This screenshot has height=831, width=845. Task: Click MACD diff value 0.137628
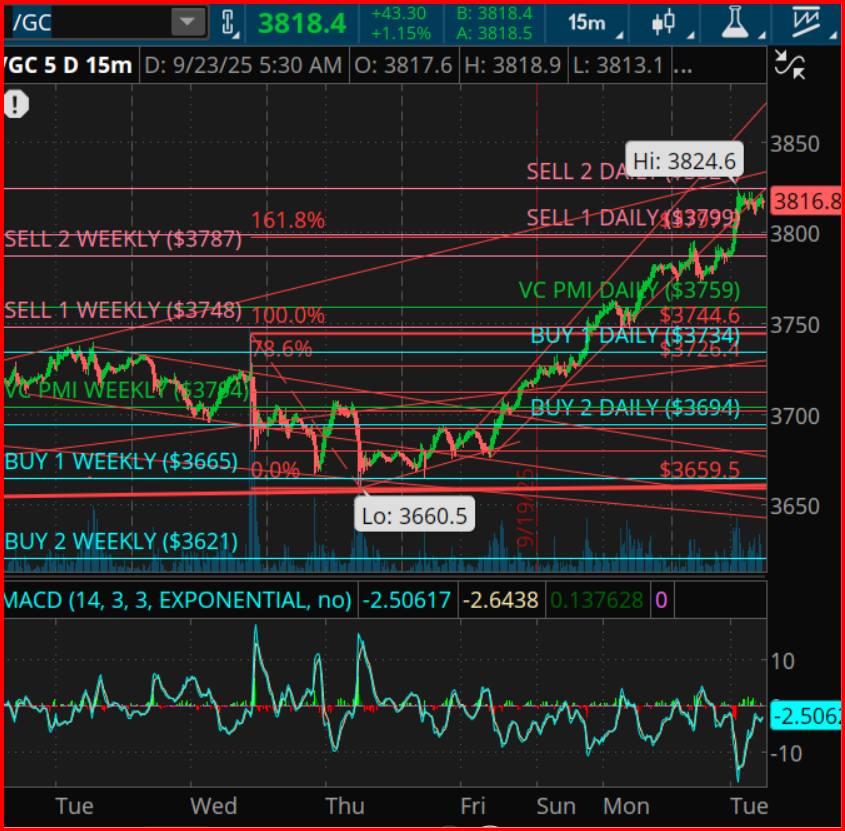point(597,600)
